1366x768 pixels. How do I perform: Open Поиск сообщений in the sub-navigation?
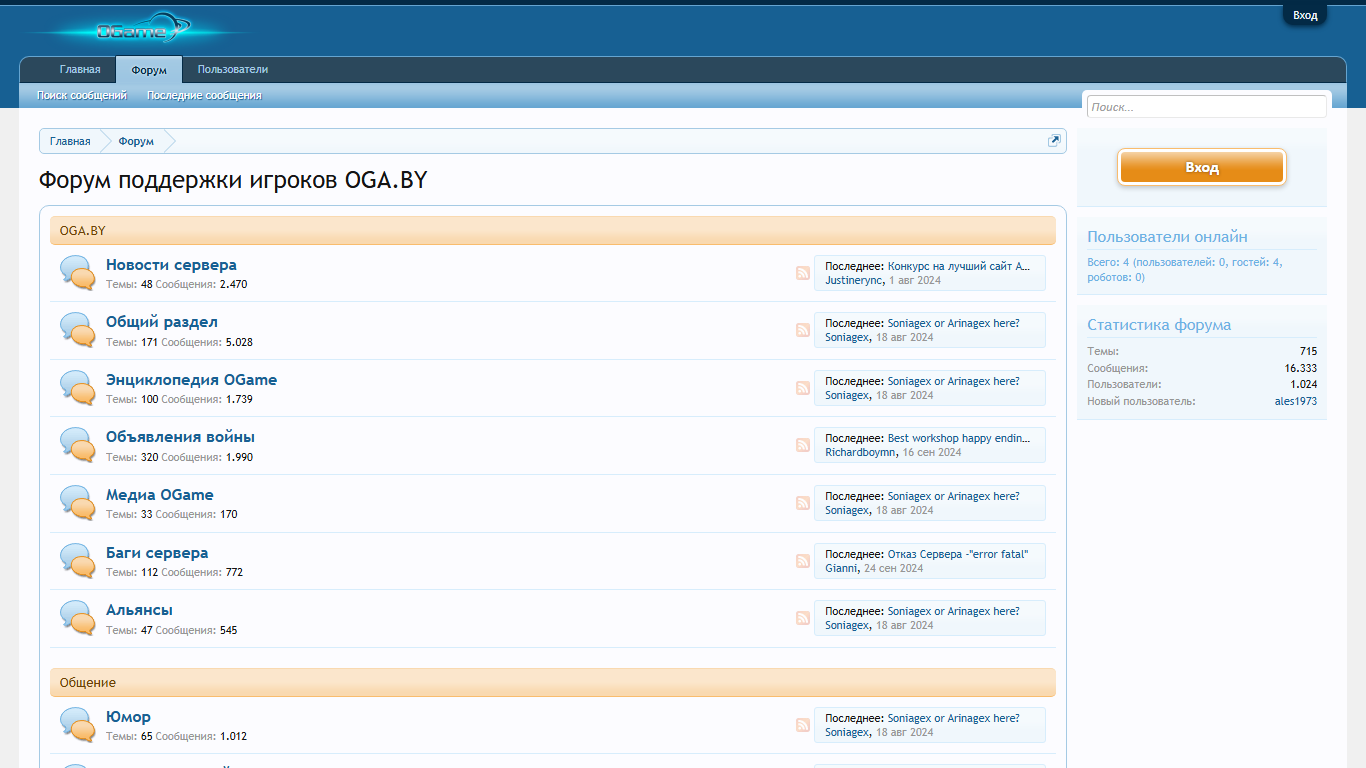point(82,95)
